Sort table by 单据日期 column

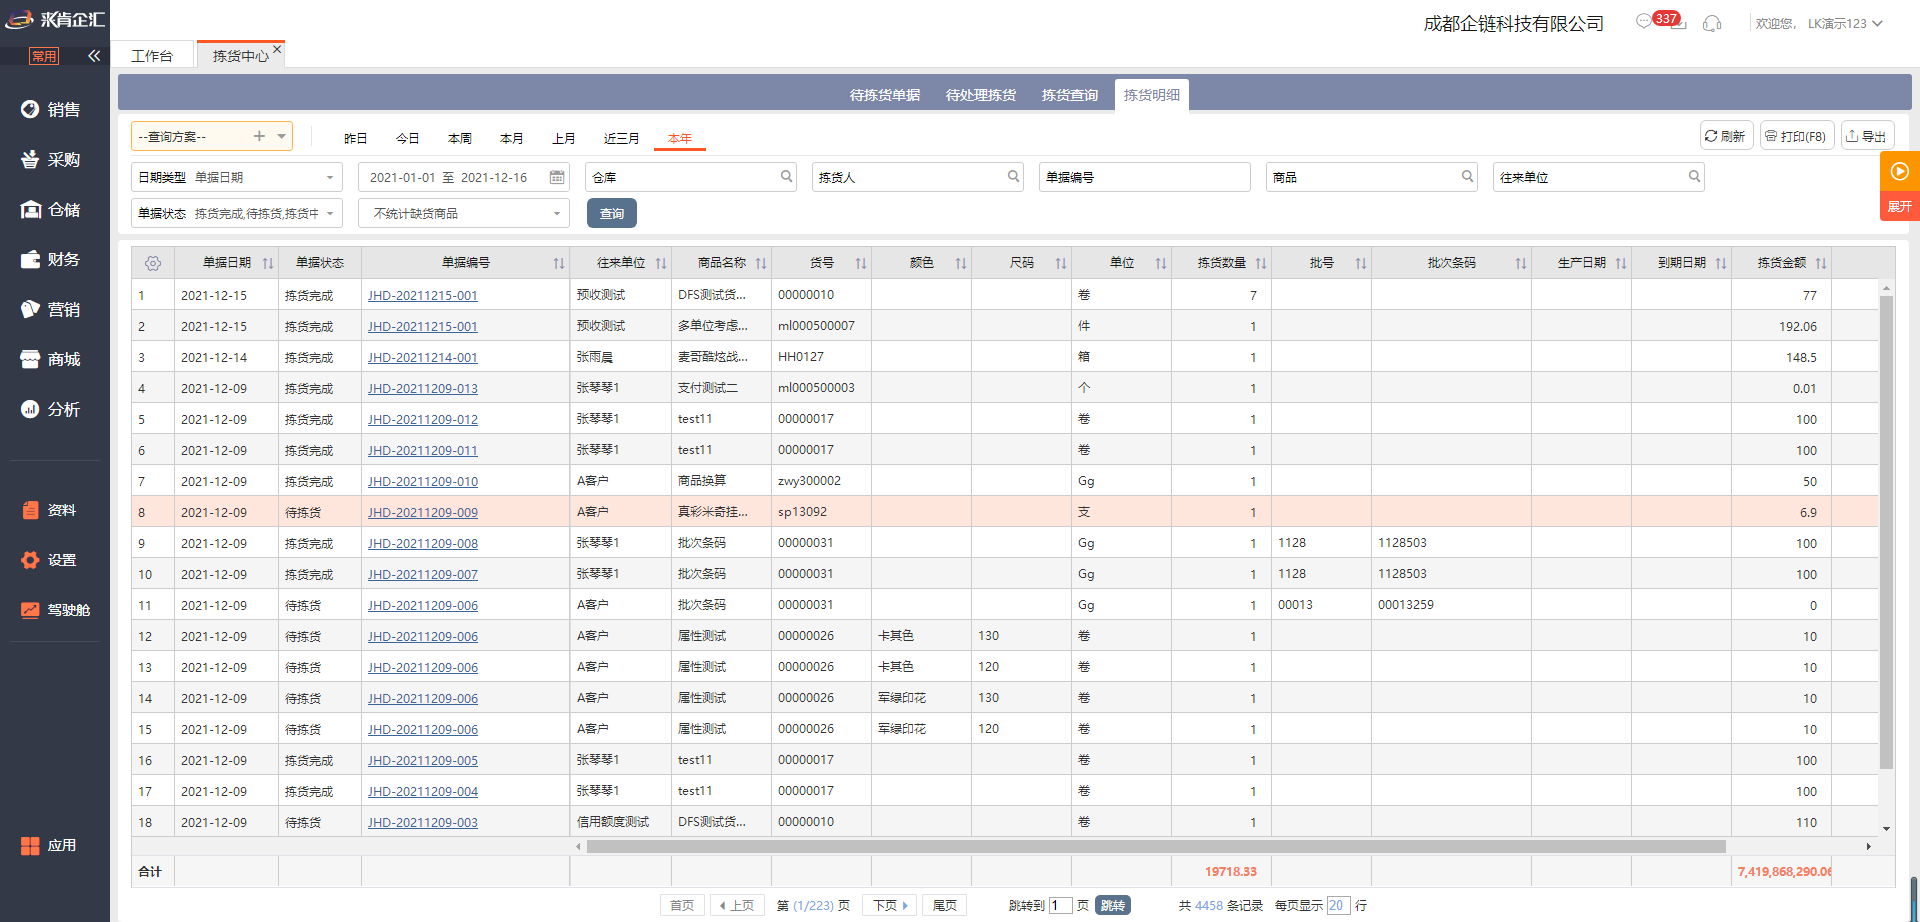coord(267,263)
